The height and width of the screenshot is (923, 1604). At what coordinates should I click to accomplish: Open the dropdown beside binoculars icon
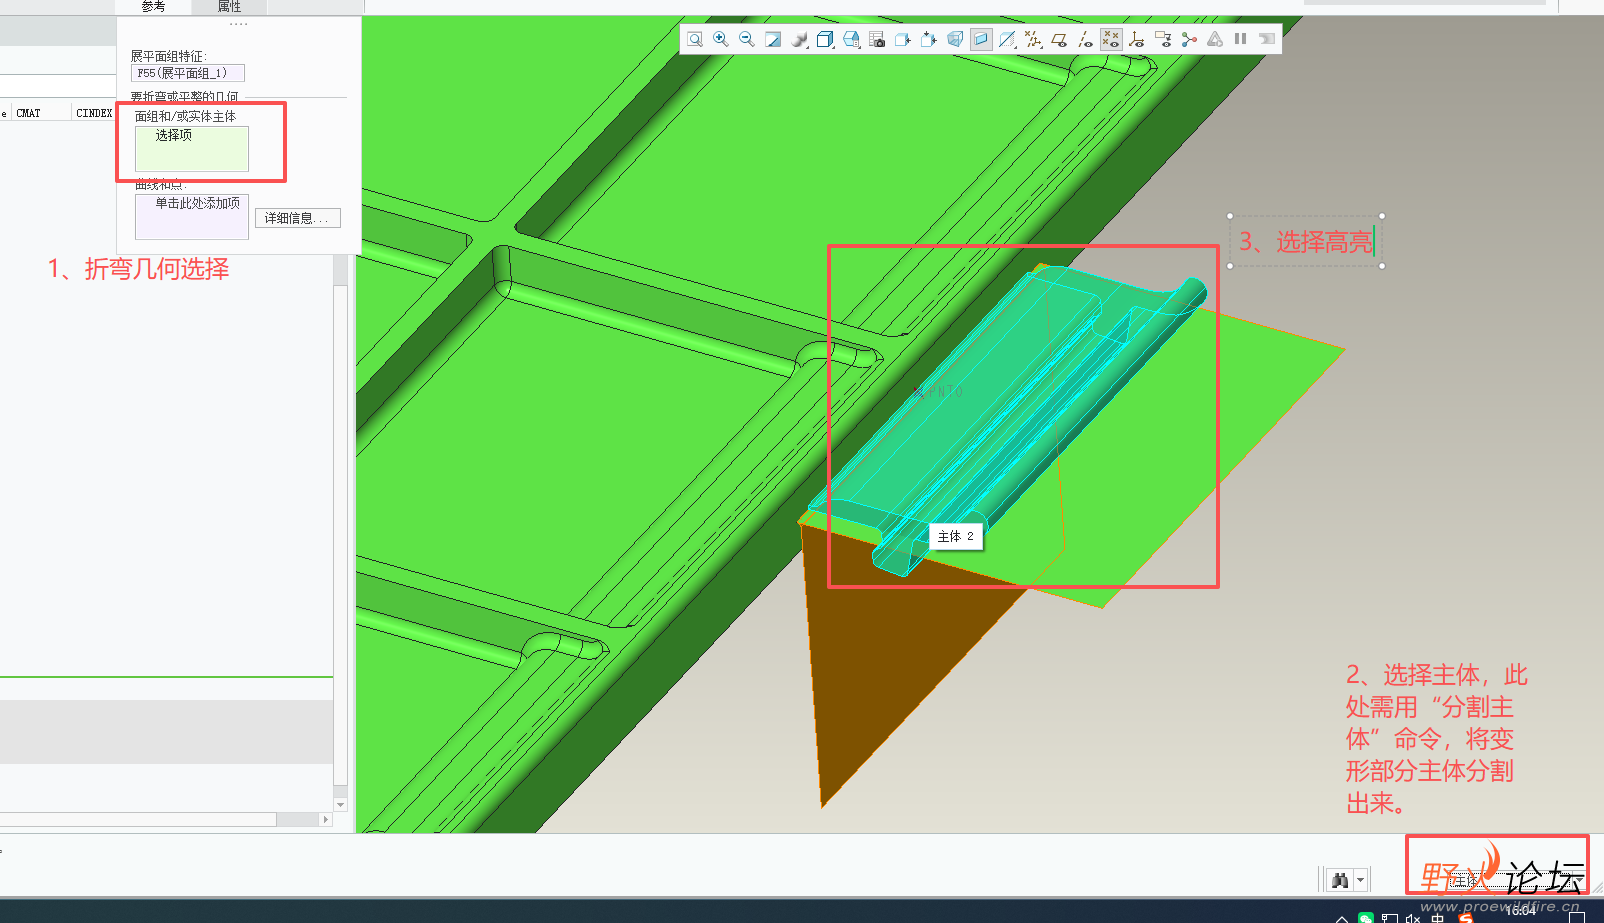[x=1361, y=880]
